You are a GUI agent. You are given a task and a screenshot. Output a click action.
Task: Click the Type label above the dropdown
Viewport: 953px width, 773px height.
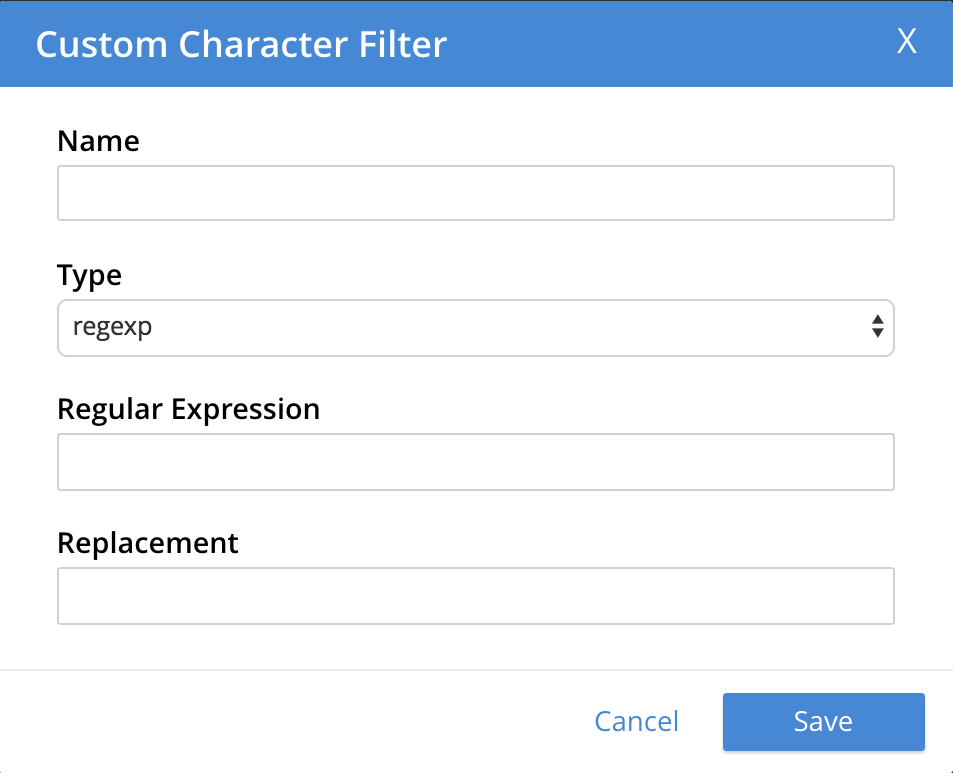click(89, 275)
